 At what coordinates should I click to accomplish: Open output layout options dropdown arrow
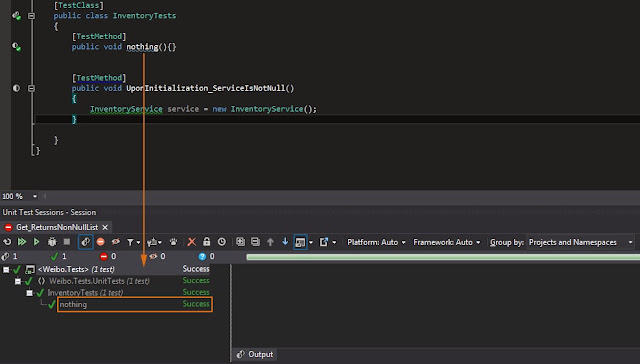tap(311, 242)
